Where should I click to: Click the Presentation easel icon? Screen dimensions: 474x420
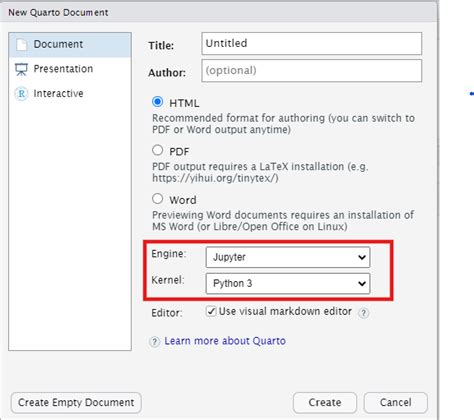(x=21, y=69)
